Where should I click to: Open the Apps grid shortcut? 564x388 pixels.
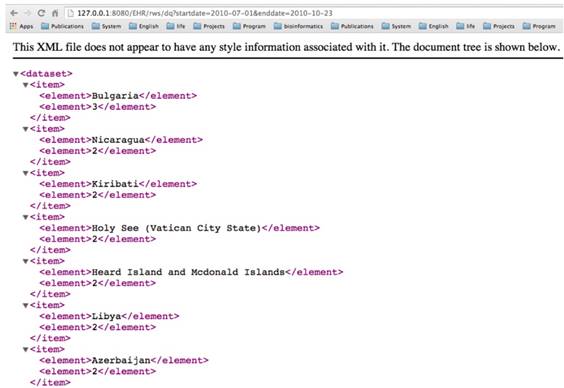click(x=22, y=26)
